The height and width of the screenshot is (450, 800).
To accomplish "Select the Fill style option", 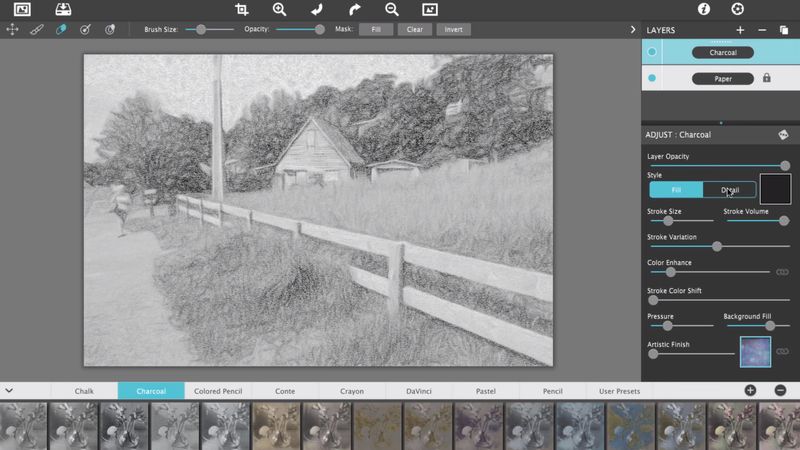I will (676, 190).
